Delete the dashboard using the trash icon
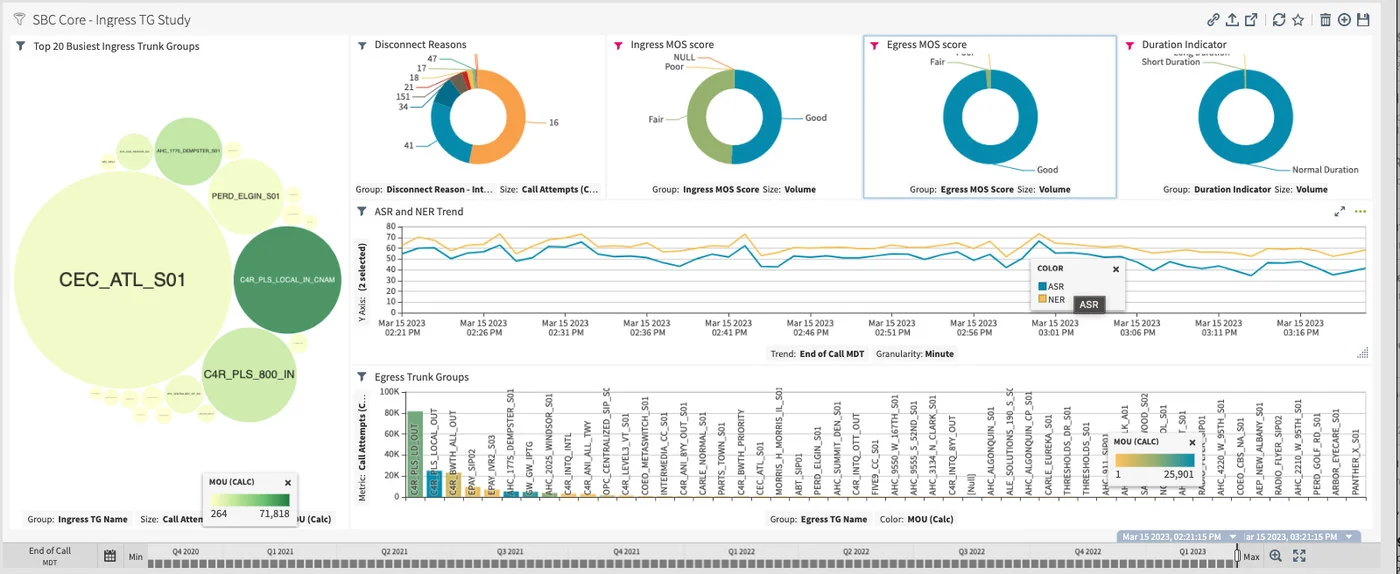The width and height of the screenshot is (1400, 574). click(1325, 20)
